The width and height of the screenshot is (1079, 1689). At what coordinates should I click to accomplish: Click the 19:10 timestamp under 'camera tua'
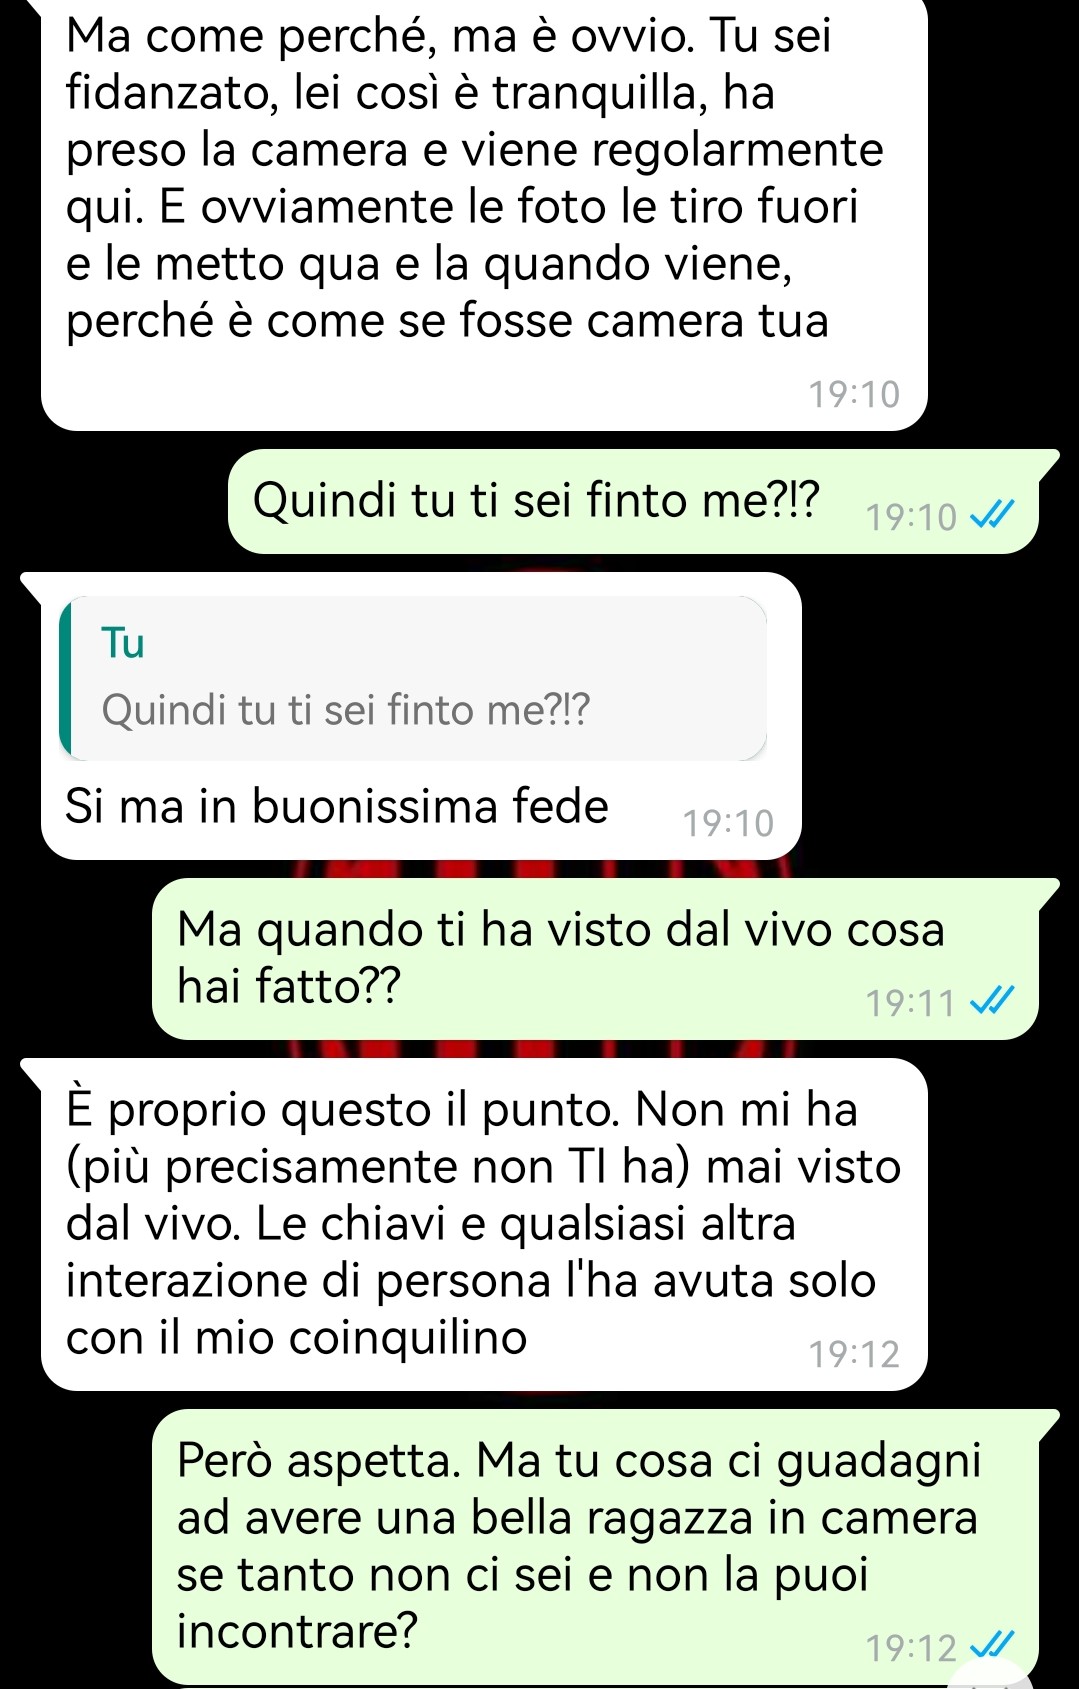pos(854,394)
